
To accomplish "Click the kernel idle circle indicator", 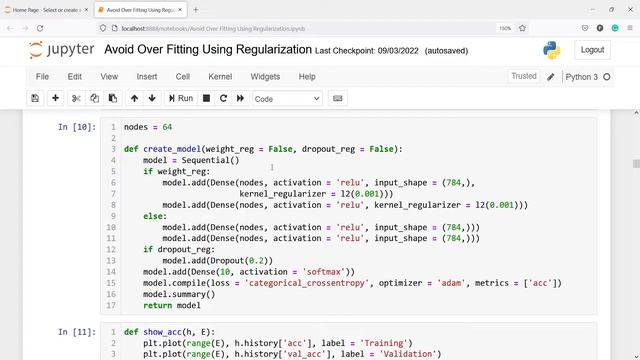I will pyautogui.click(x=607, y=77).
